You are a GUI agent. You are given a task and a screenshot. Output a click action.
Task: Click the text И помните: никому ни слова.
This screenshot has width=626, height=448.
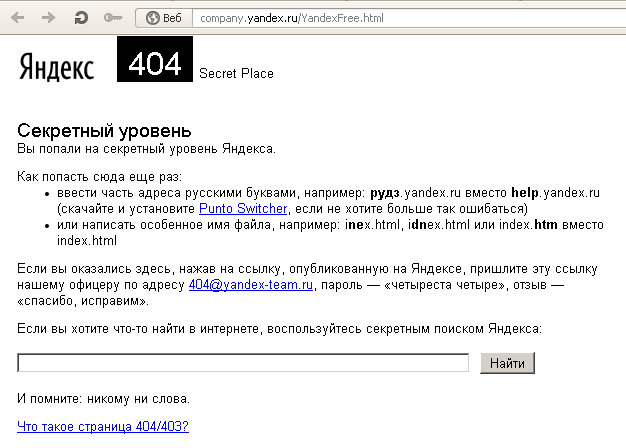click(x=103, y=398)
